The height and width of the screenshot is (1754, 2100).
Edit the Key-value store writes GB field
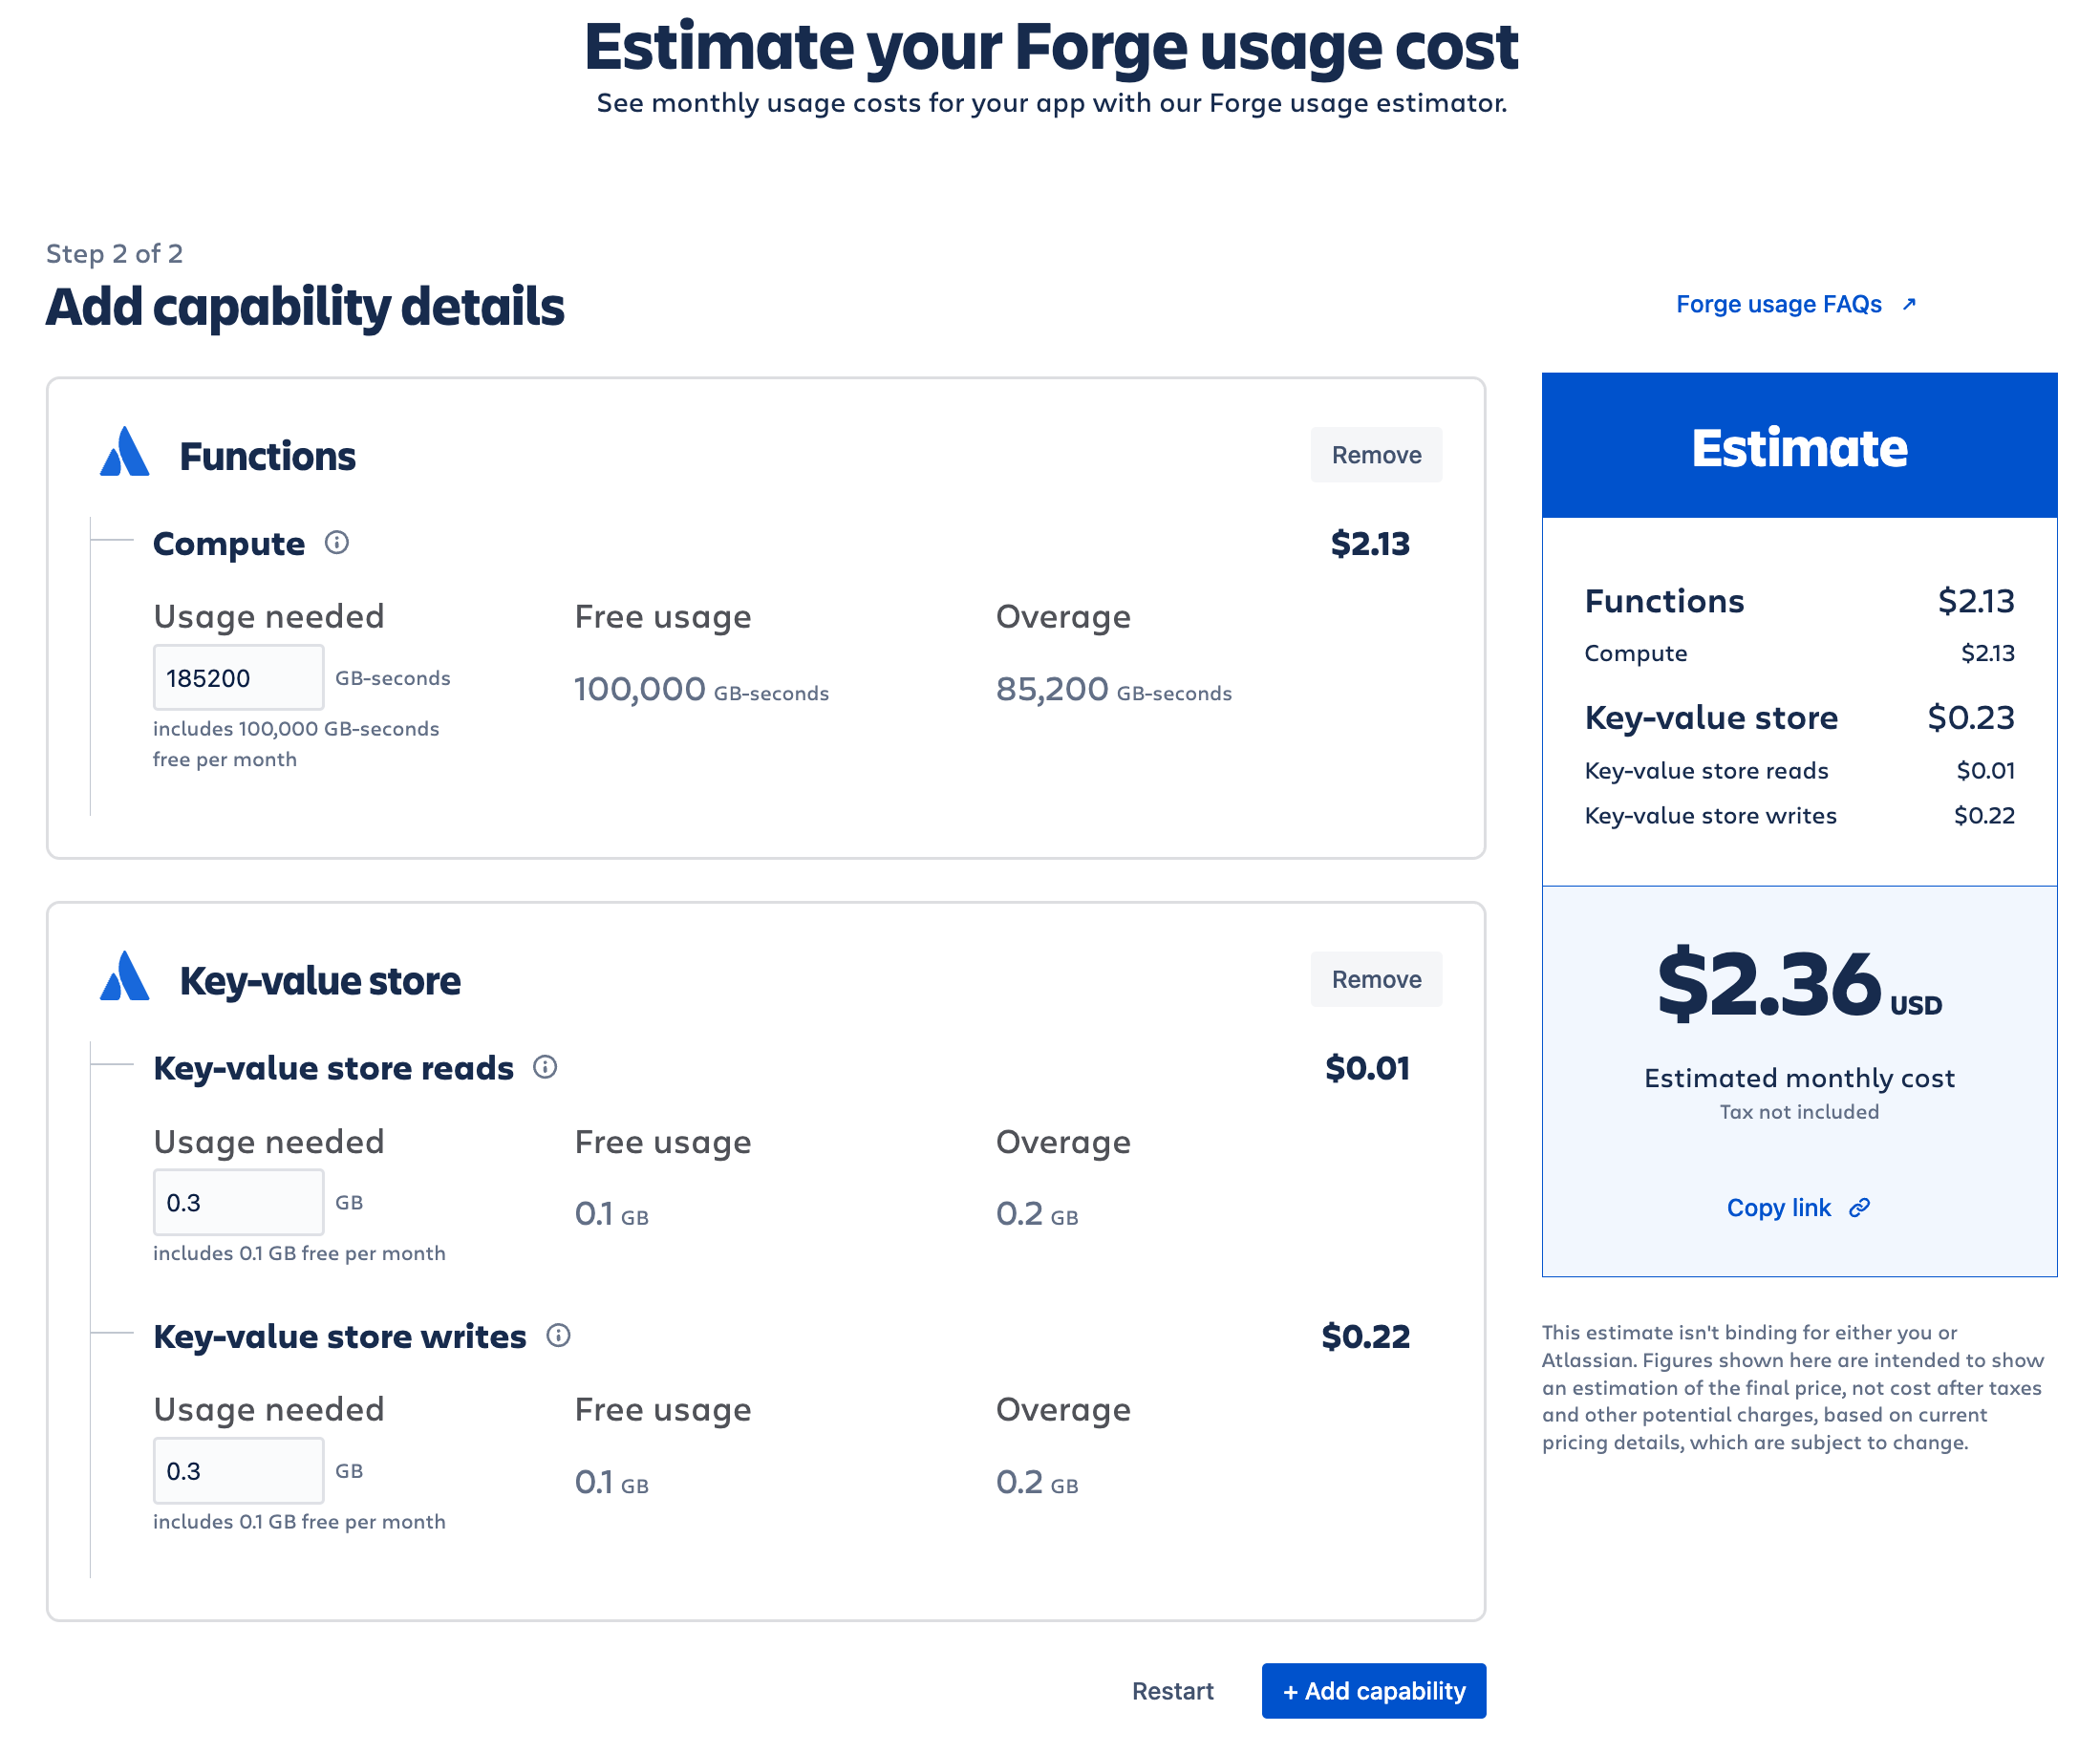238,1470
